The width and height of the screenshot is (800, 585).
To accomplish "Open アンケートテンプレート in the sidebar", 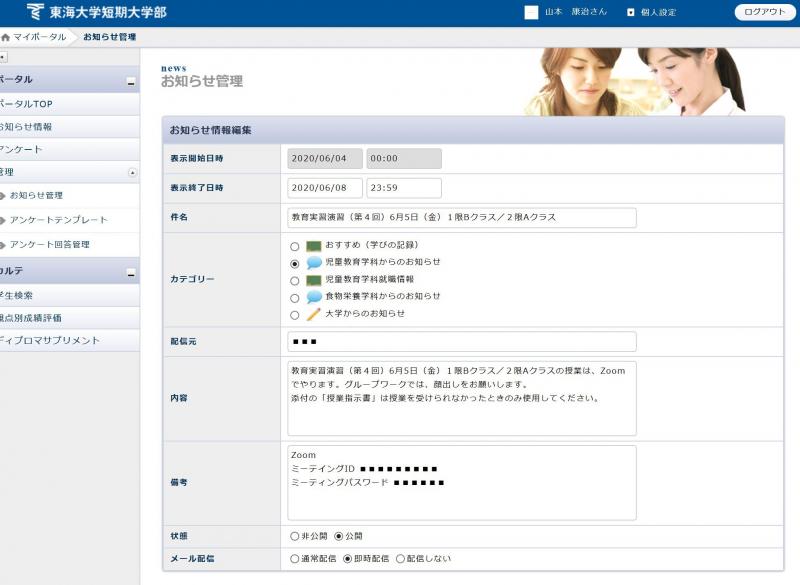I will [58, 220].
